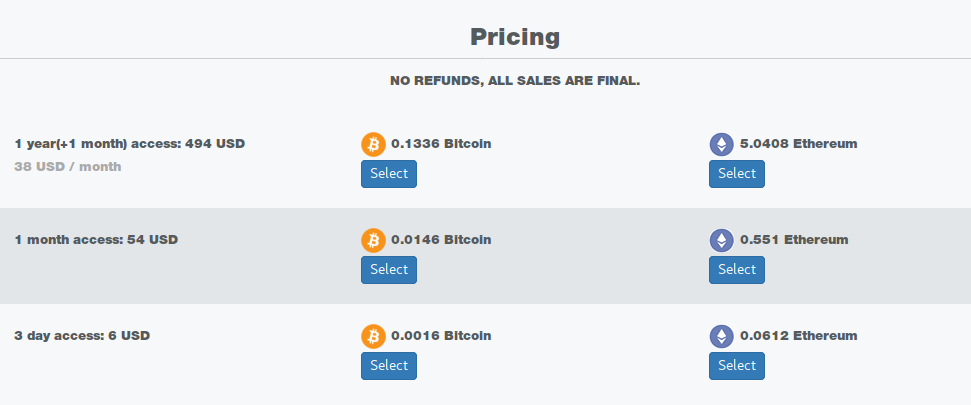
Task: Click the 1 year(+1 month) access label
Action: tap(129, 144)
